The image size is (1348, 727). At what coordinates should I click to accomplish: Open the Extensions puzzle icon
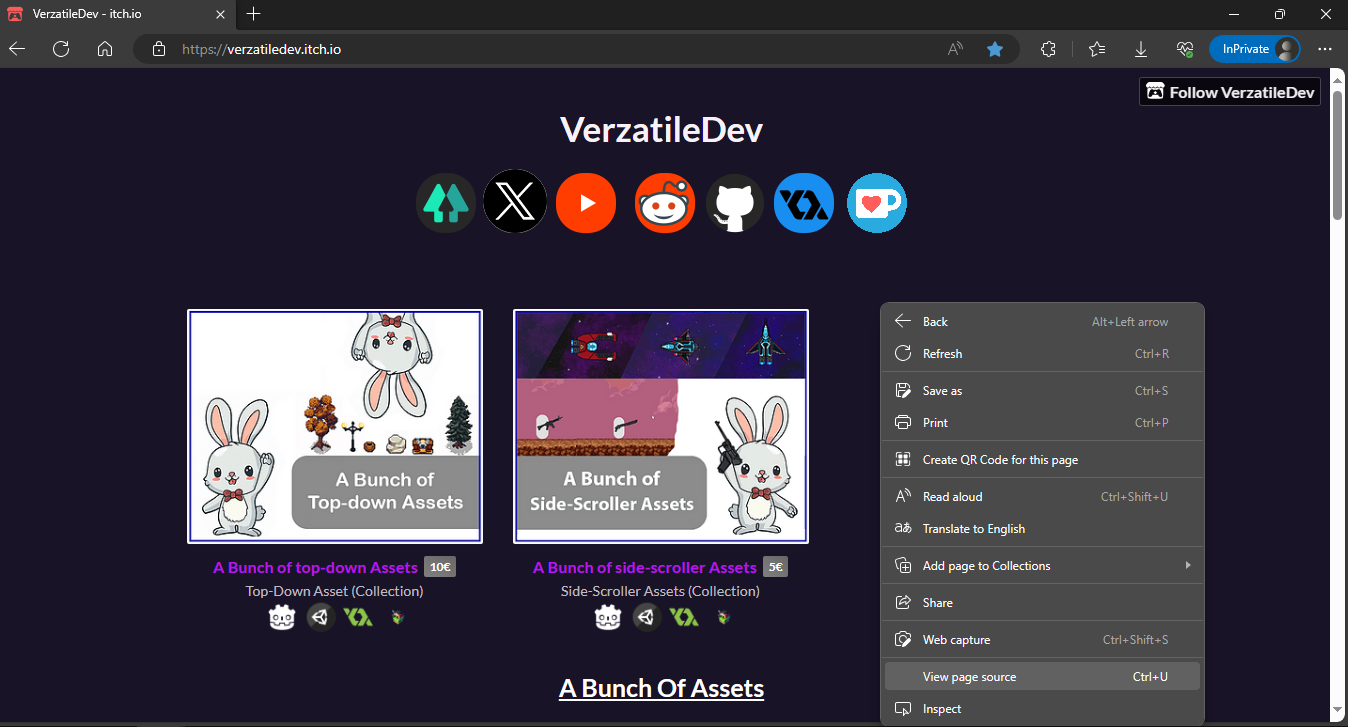pos(1049,49)
